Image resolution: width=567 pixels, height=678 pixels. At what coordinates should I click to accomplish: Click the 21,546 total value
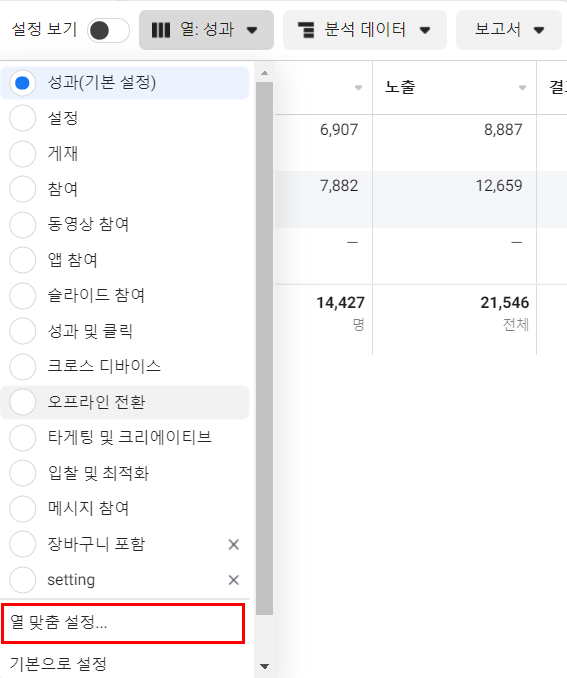[x=505, y=303]
